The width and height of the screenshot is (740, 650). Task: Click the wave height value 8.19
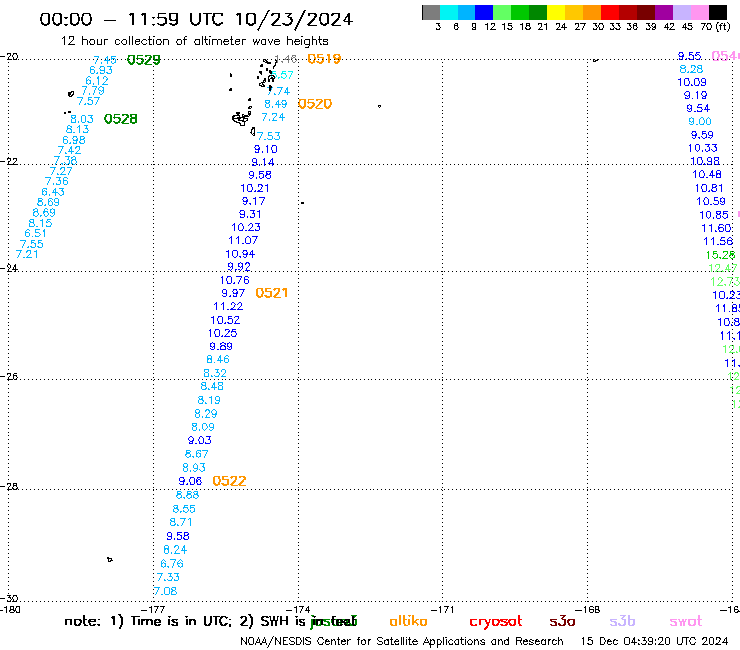click(209, 400)
